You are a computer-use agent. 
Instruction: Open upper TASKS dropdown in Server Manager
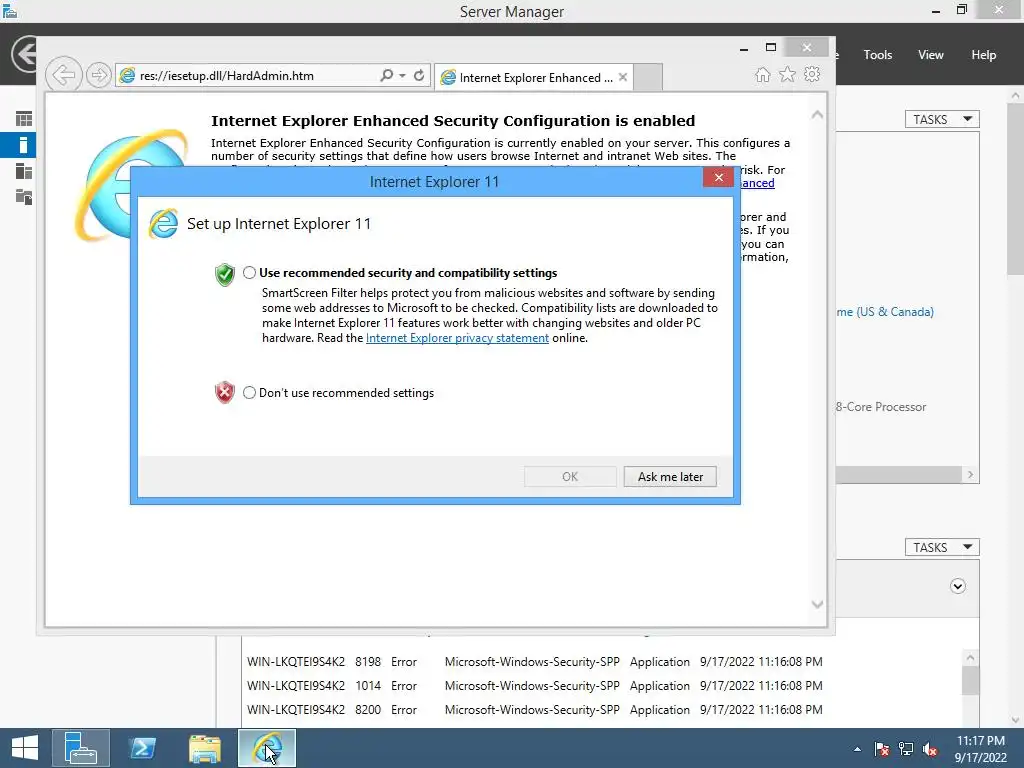(x=942, y=120)
